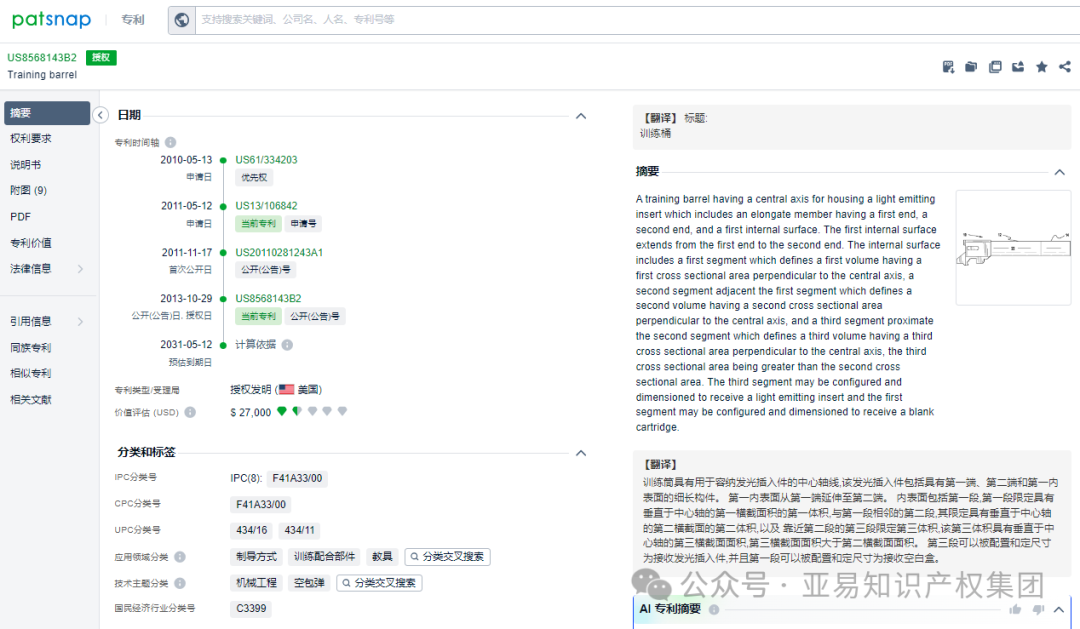Expand the 法律信息 sidebar entry
This screenshot has width=1080, height=629.
click(x=47, y=267)
